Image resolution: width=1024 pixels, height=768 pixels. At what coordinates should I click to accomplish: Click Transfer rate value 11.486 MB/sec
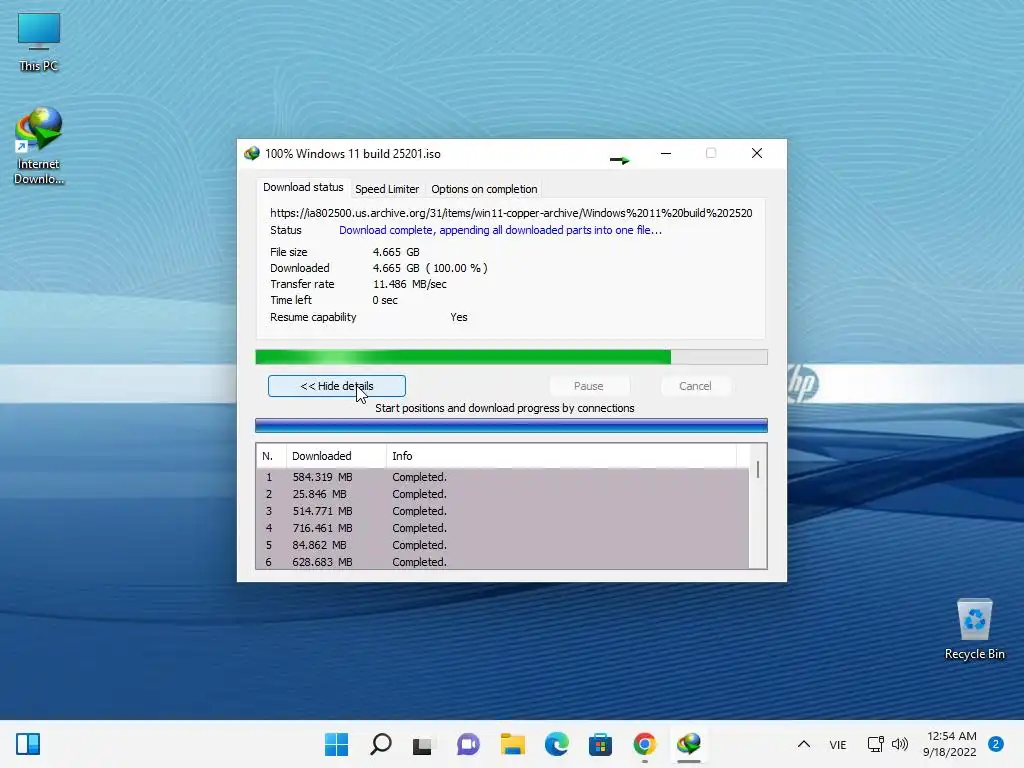(x=409, y=284)
